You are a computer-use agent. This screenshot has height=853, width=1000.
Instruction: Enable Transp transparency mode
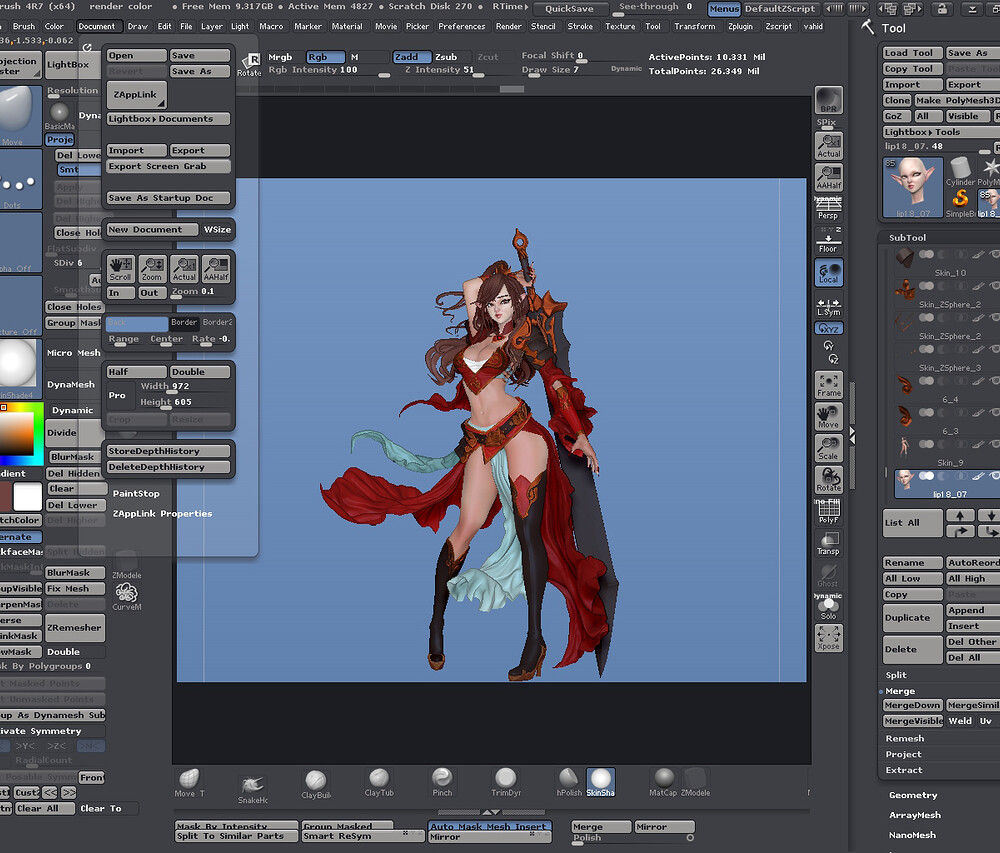point(828,543)
